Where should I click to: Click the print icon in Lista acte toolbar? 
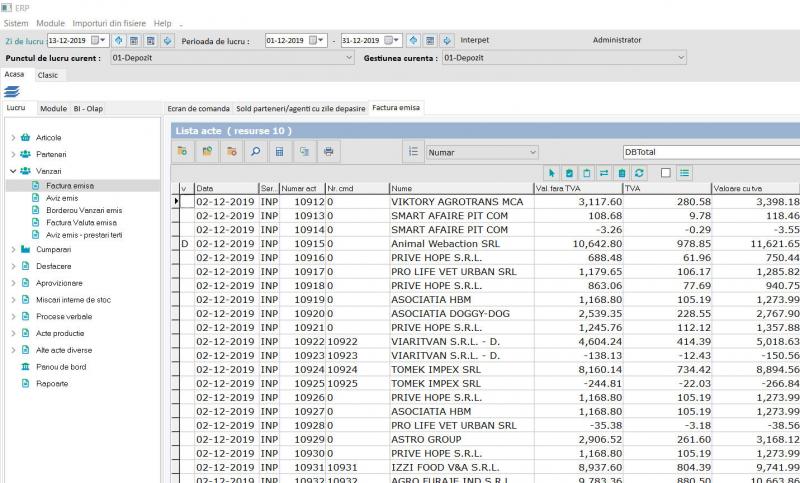click(327, 152)
